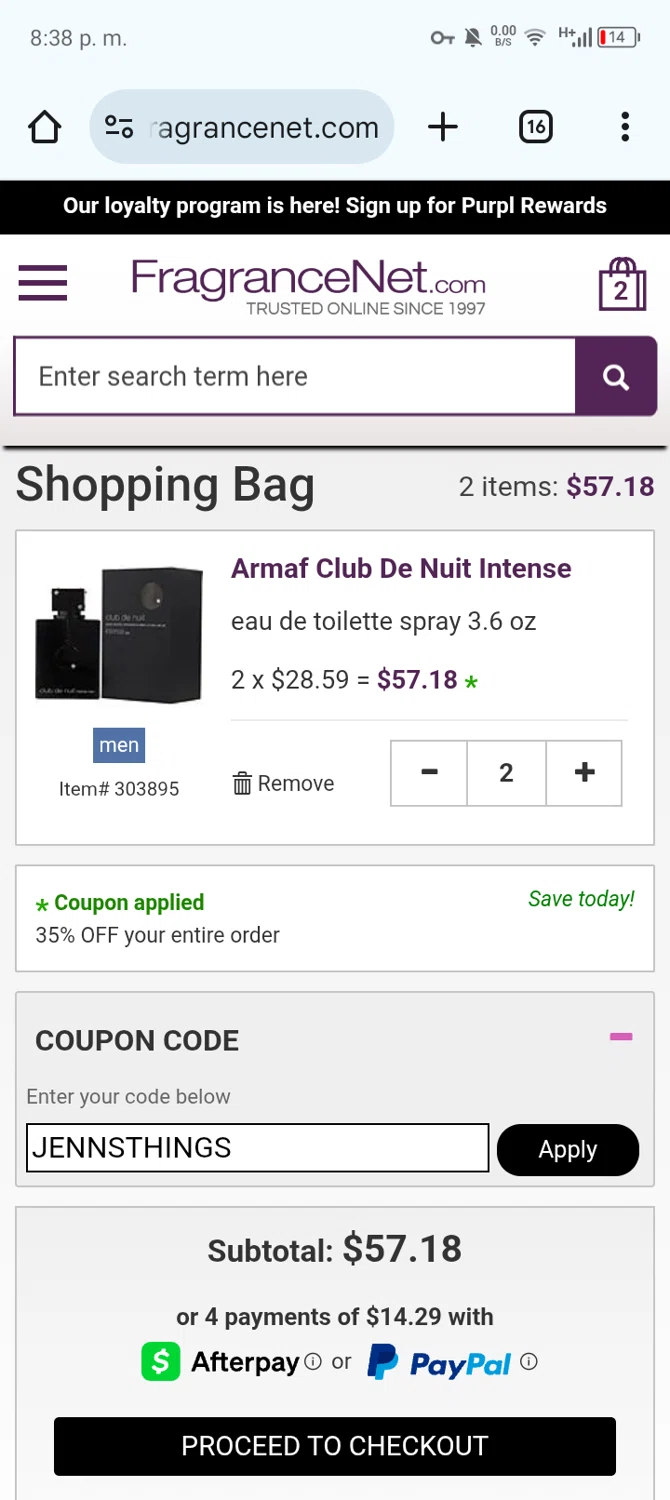Open the browser three-dot menu
The width and height of the screenshot is (670, 1500).
click(x=625, y=127)
